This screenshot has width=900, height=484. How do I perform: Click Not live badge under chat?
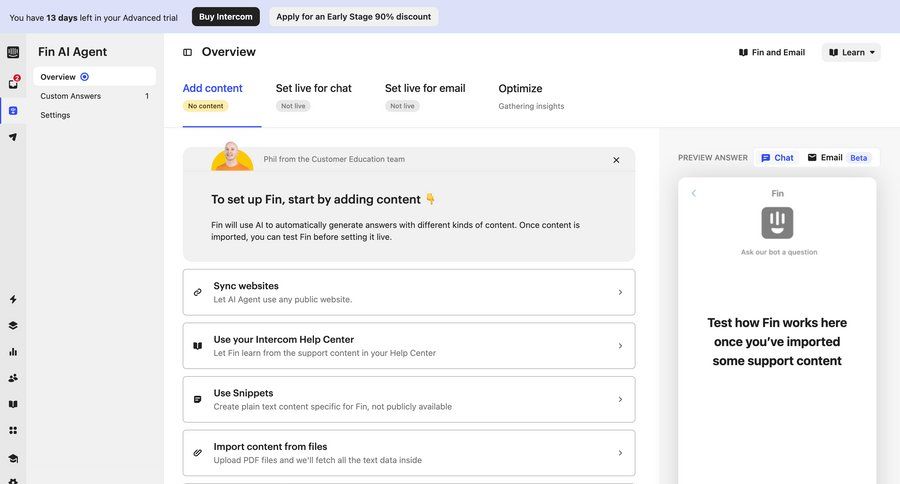point(293,106)
